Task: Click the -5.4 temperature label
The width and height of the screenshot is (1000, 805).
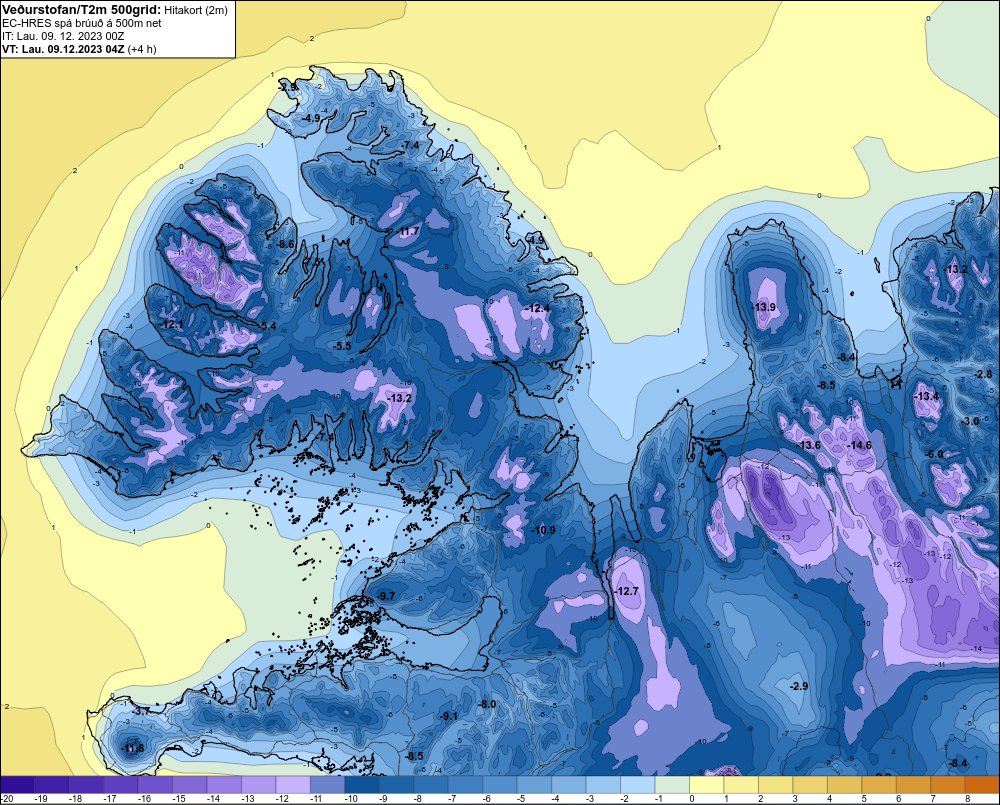Action: pyautogui.click(x=268, y=326)
